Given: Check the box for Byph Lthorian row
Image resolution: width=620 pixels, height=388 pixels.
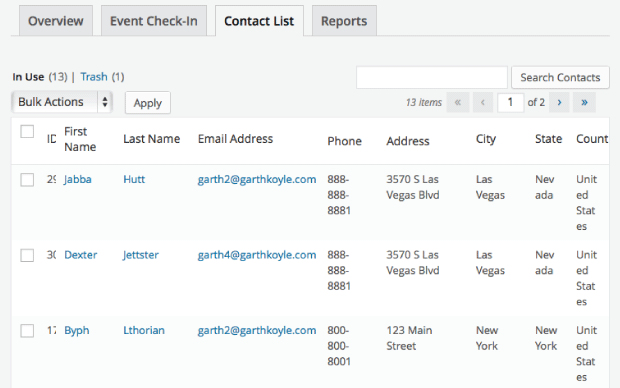Looking at the screenshot, I should coord(27,331).
